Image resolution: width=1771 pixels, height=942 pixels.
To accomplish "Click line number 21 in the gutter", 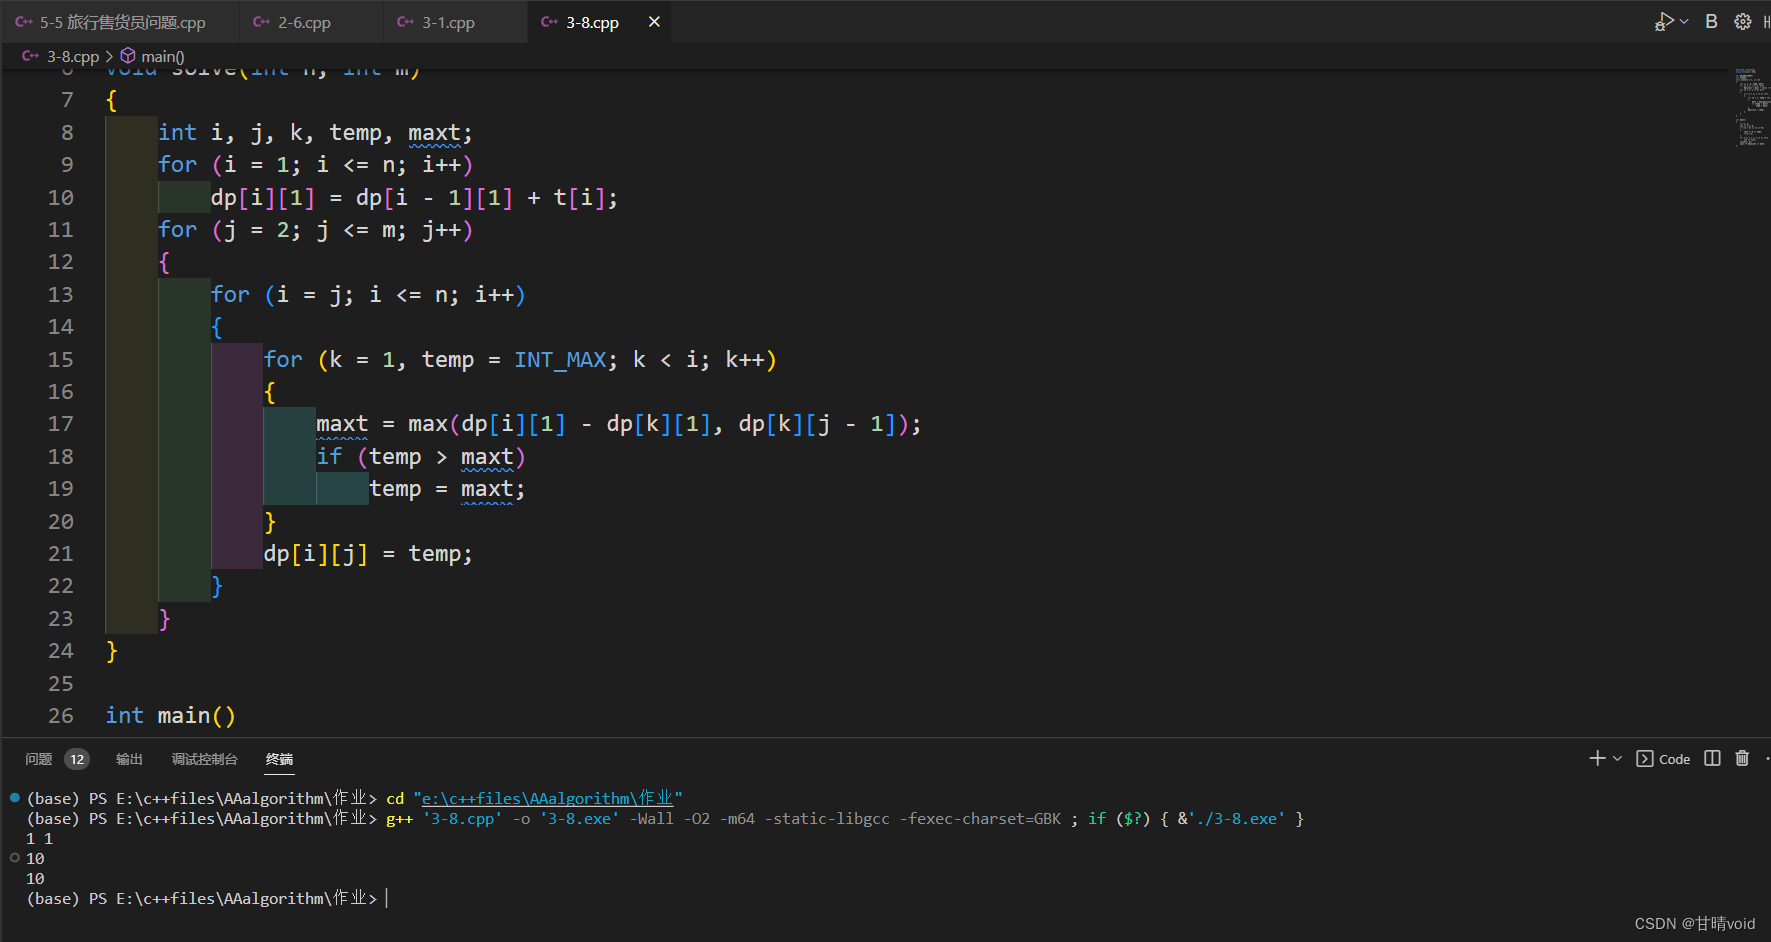I will point(61,554).
